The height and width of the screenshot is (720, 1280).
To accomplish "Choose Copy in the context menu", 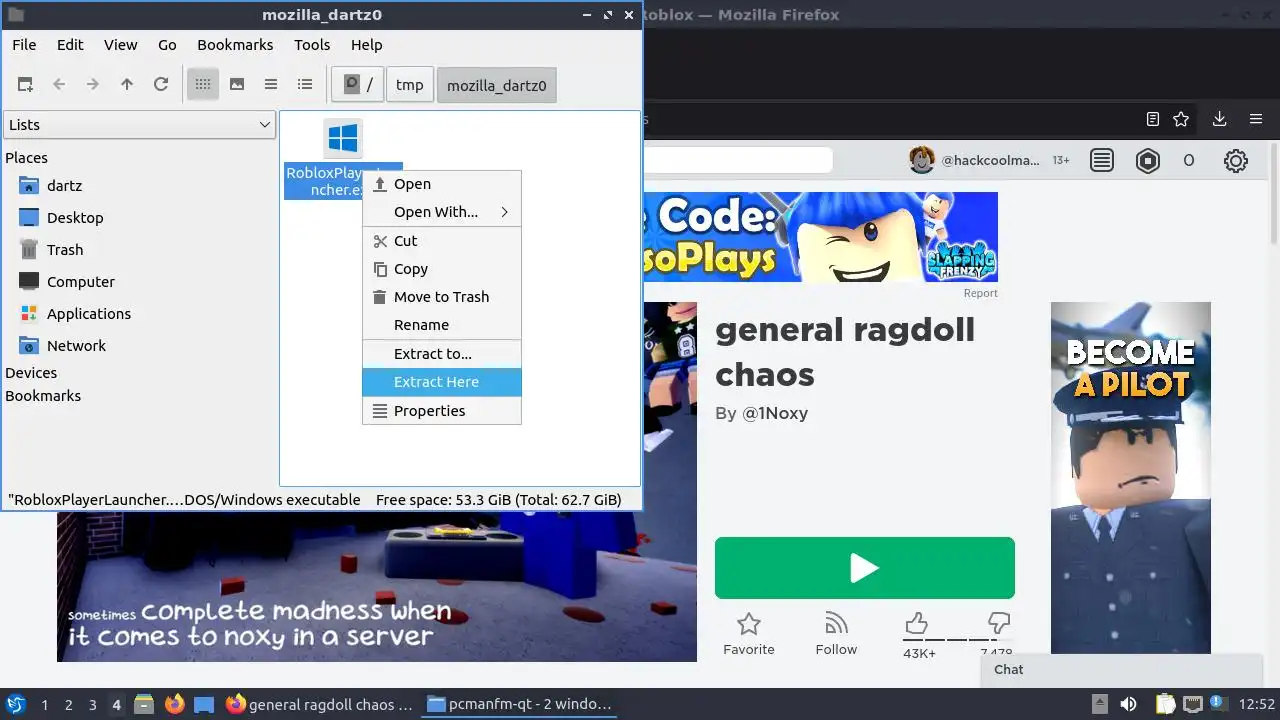I will point(442,269).
